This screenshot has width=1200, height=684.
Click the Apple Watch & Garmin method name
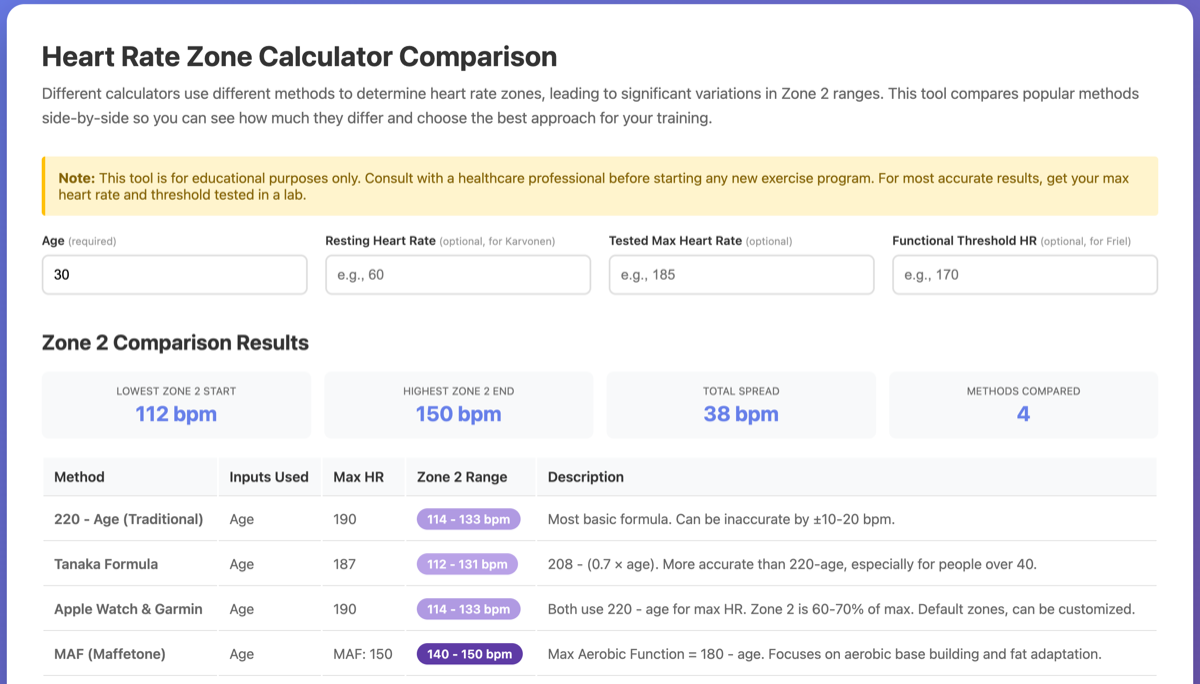128,609
